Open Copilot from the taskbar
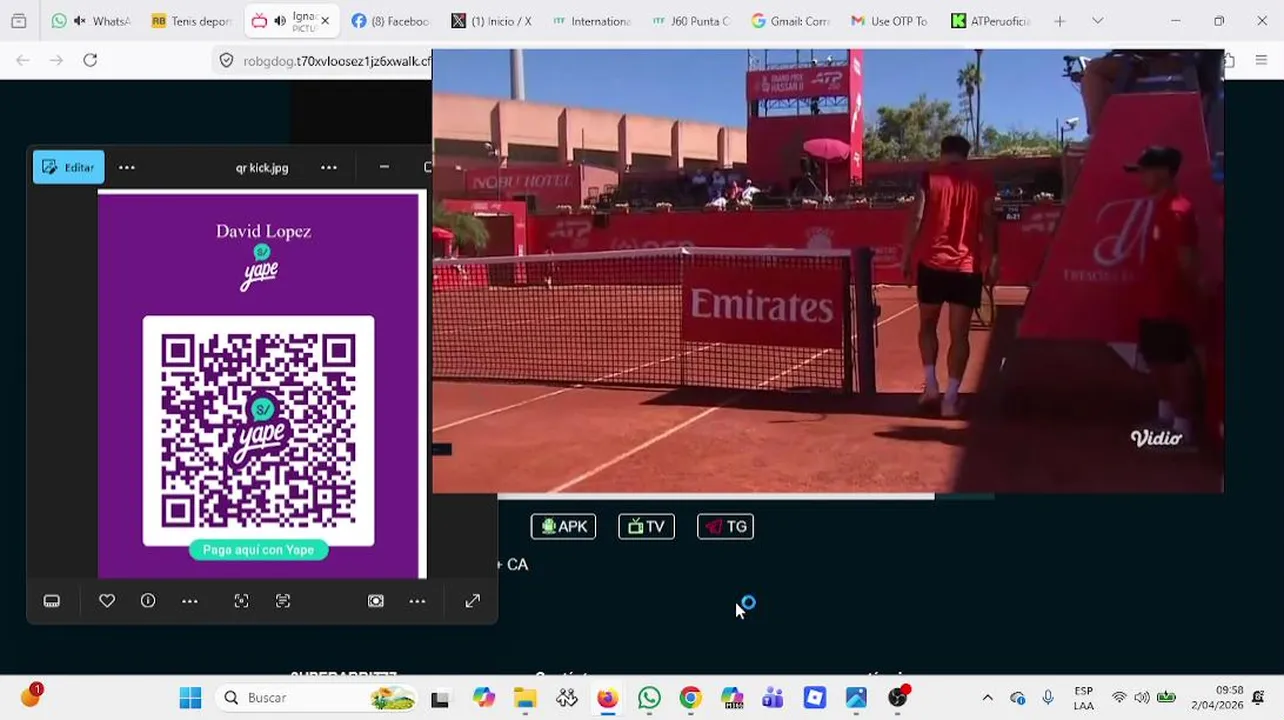The height and width of the screenshot is (720, 1284). click(484, 698)
